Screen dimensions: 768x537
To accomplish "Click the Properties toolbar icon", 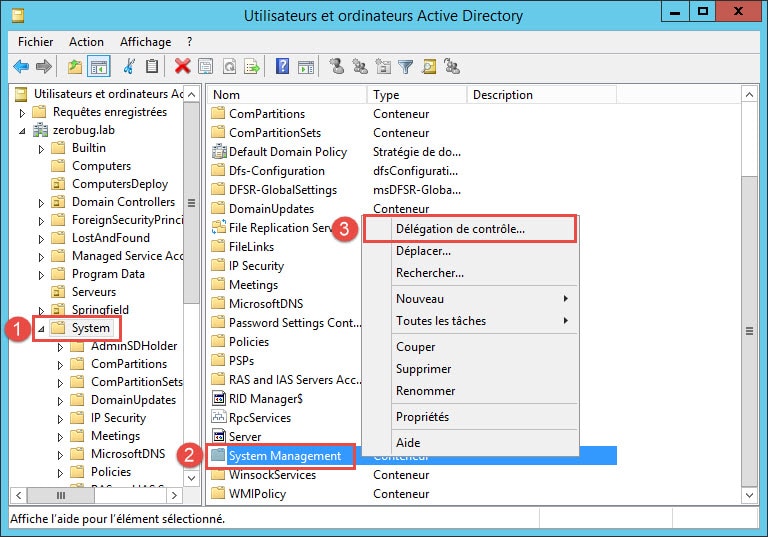I will [205, 66].
